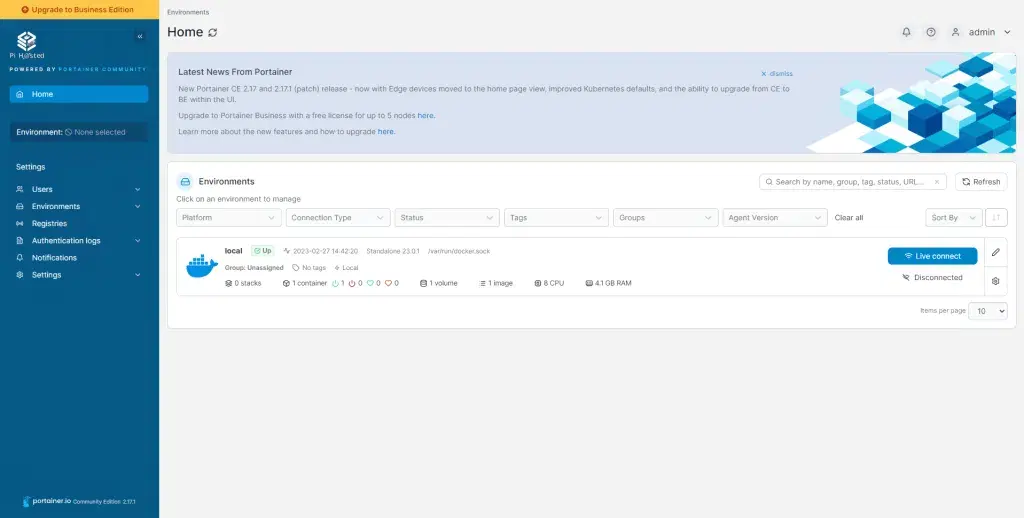Open the Sort By dropdown
The width and height of the screenshot is (1024, 518).
tap(953, 218)
